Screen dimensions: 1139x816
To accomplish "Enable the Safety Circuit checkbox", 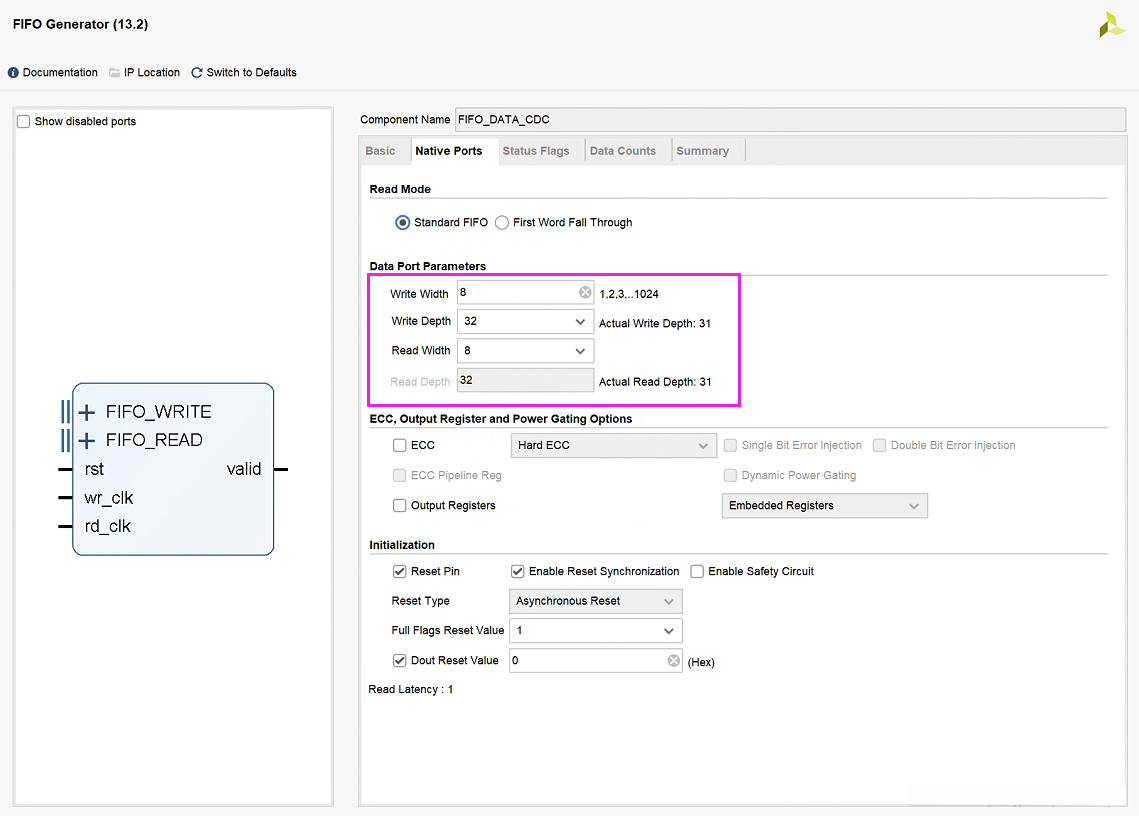I will 697,572.
